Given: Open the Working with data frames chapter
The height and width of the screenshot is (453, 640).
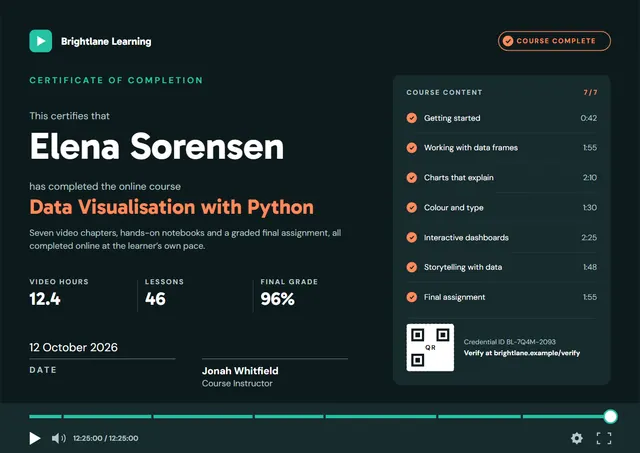Looking at the screenshot, I should tap(501, 148).
